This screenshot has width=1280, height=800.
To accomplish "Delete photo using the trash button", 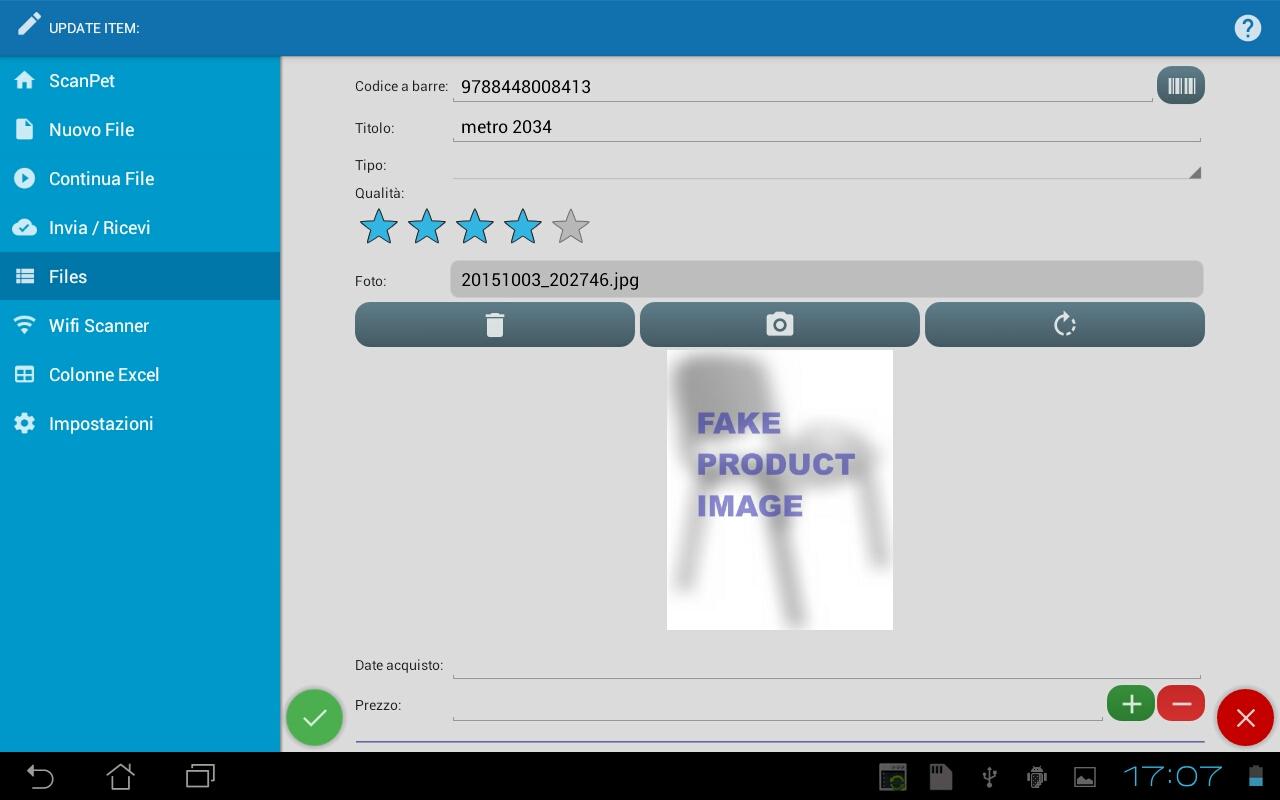I will [x=495, y=324].
